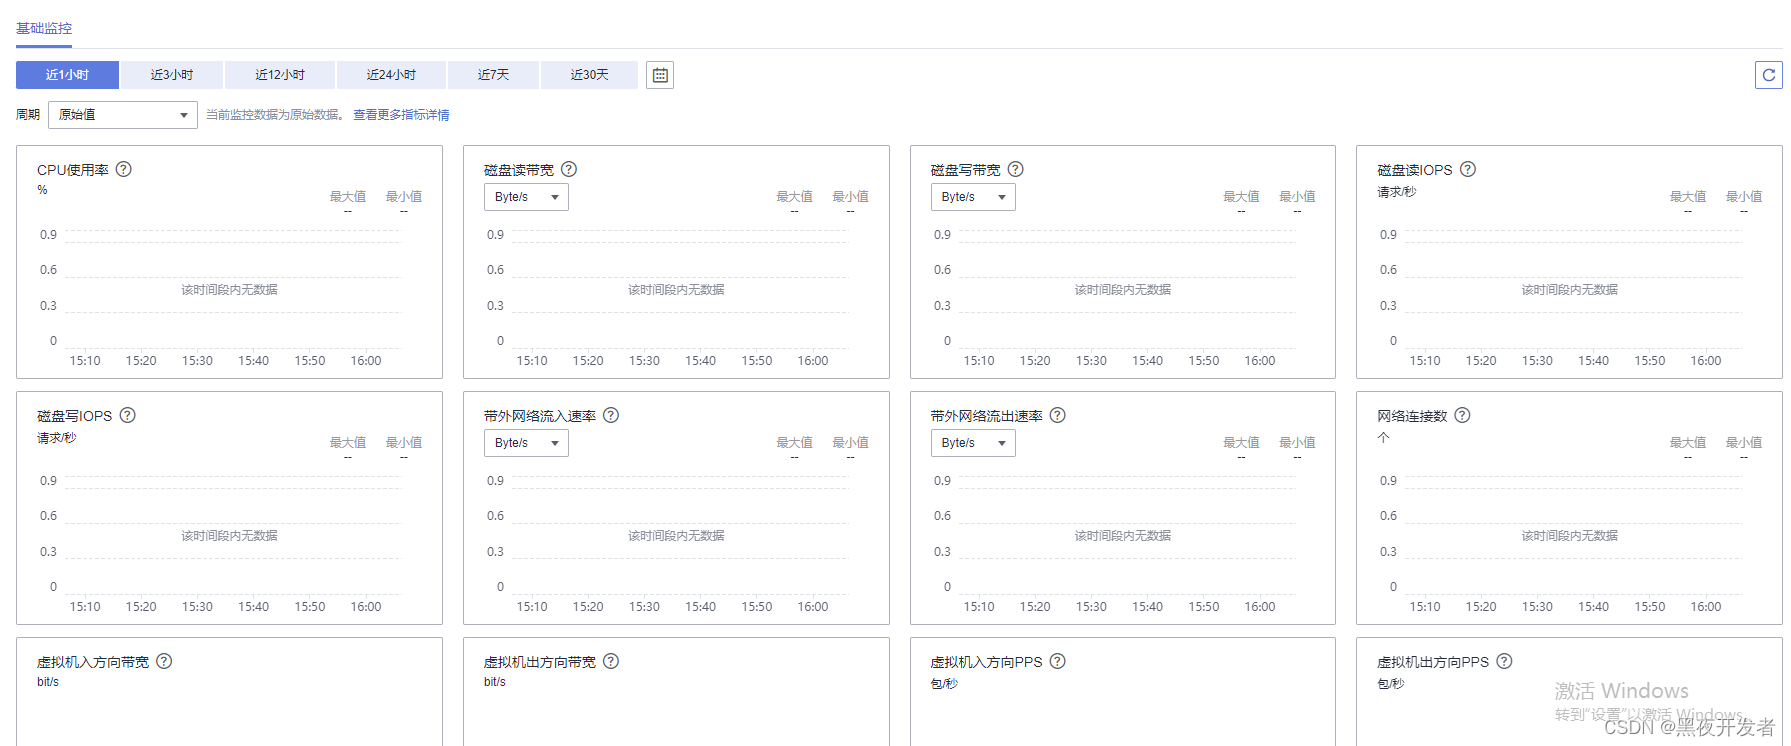Click the 当前监控数据为原始数据 notice text
The image size is (1791, 746).
273,115
